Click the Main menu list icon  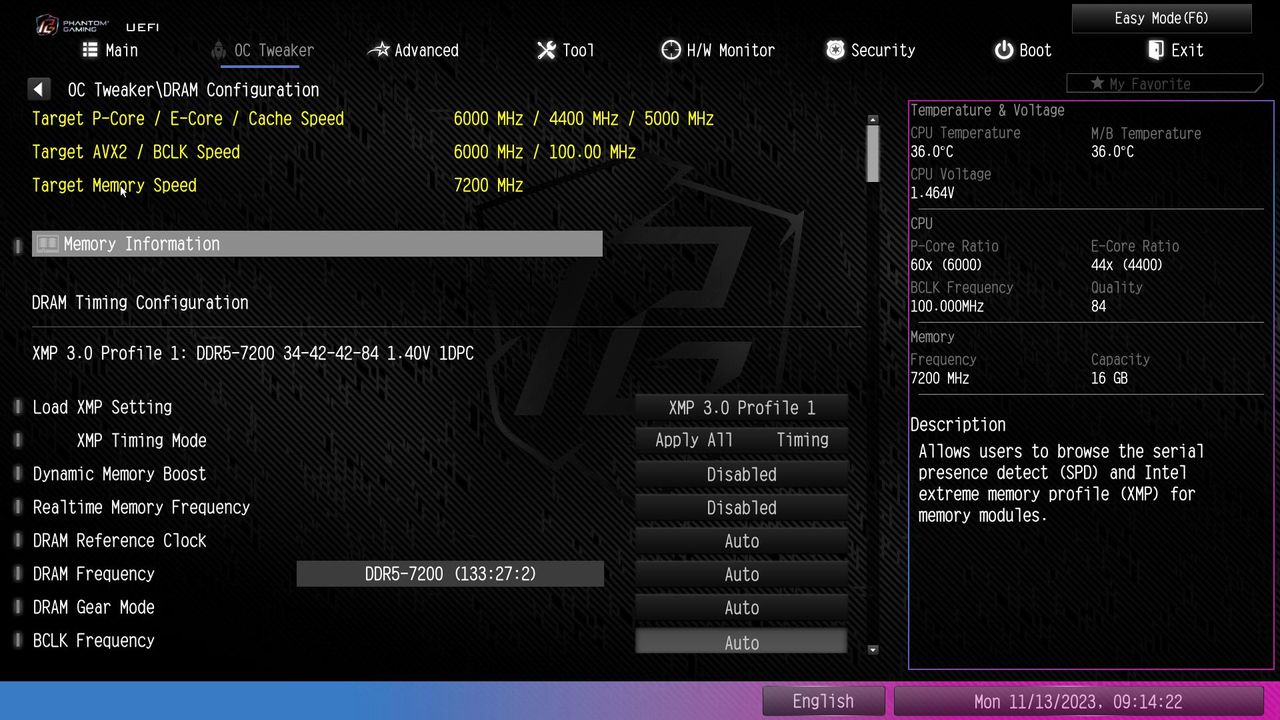point(90,50)
